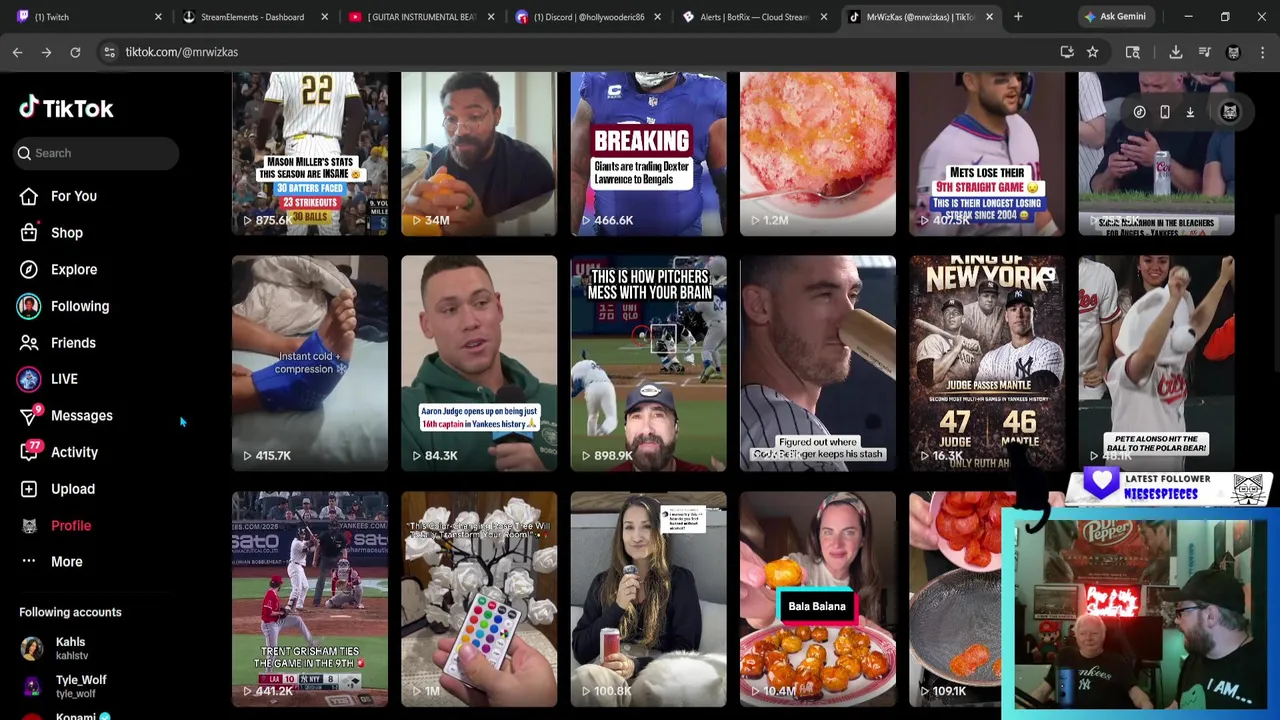Close the MrWizKas TikTok tab
This screenshot has height=720, width=1280.
(989, 17)
